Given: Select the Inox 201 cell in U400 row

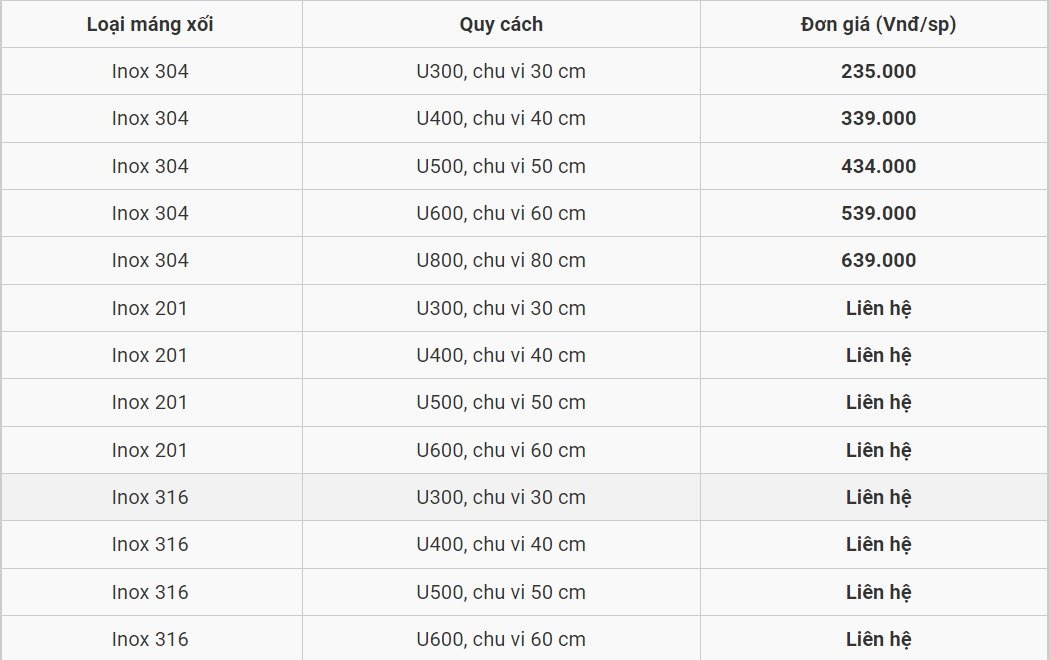Looking at the screenshot, I should point(150,355).
